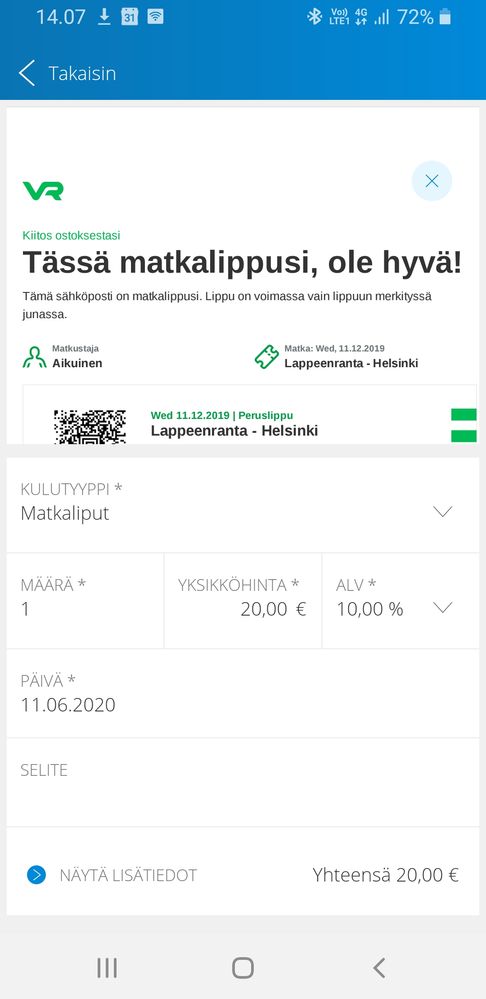Tap the ticket icon next to Matka

tap(267, 357)
